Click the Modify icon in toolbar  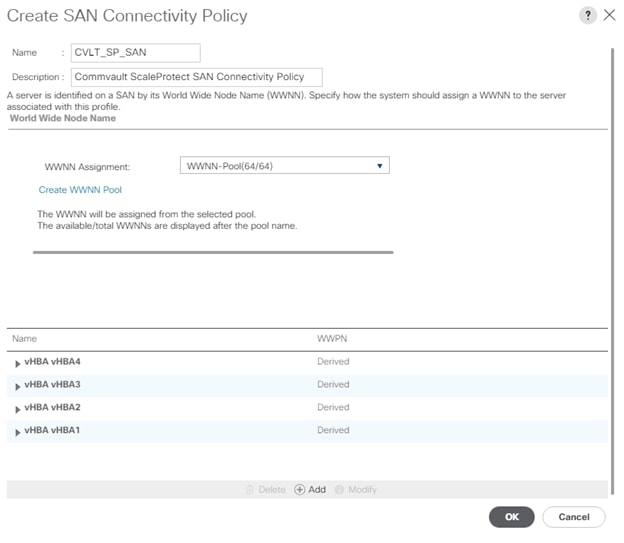[x=340, y=489]
